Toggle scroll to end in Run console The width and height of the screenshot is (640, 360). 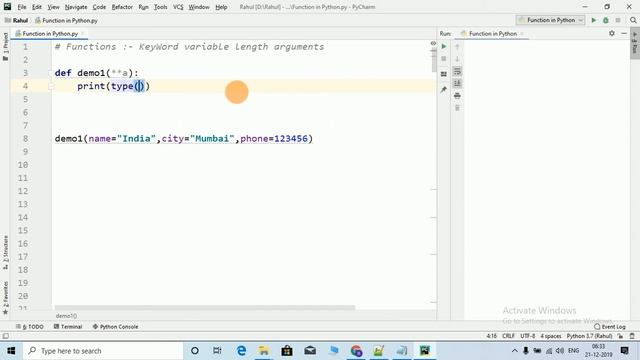(x=457, y=84)
